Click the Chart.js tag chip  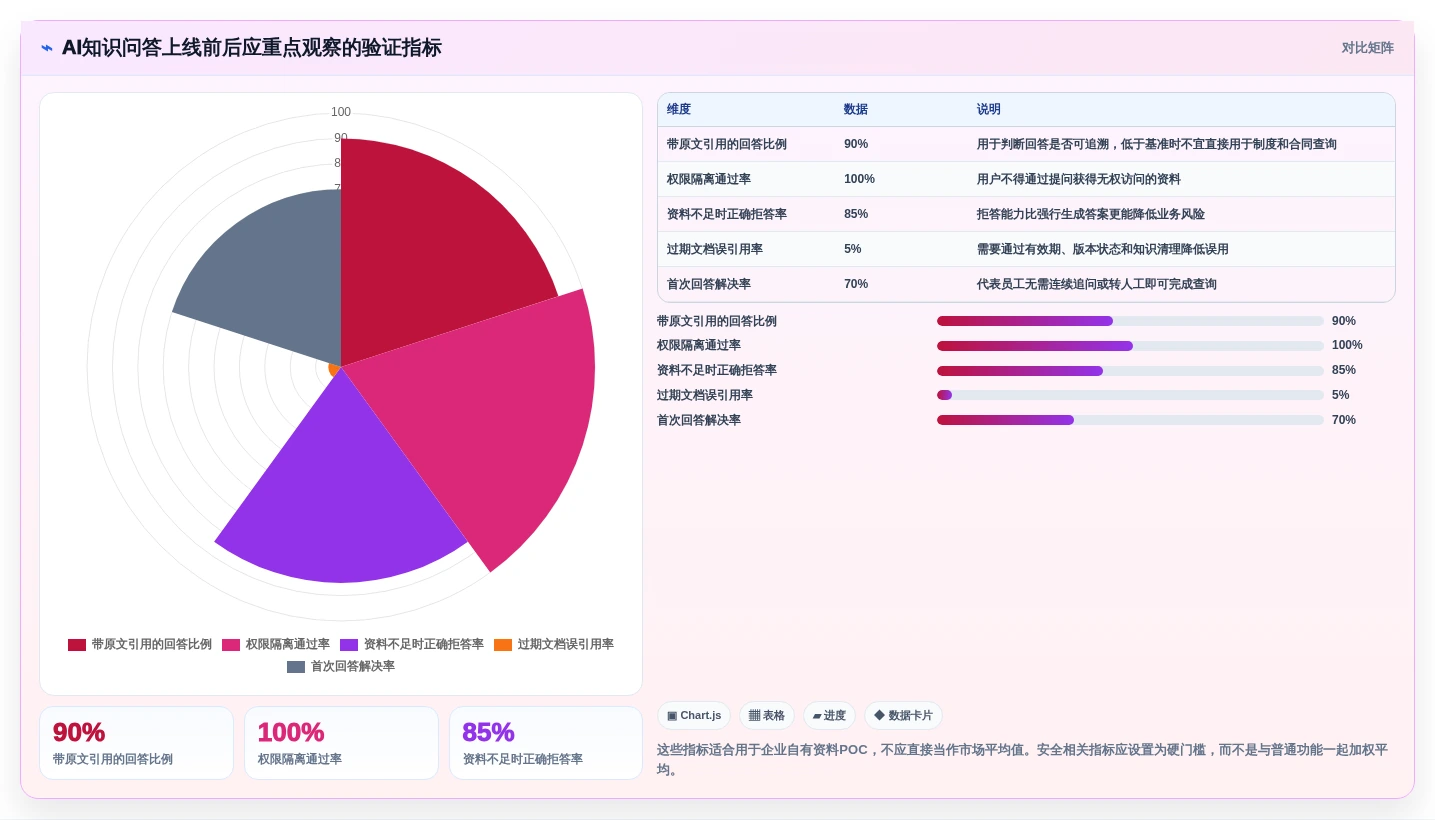coord(694,716)
